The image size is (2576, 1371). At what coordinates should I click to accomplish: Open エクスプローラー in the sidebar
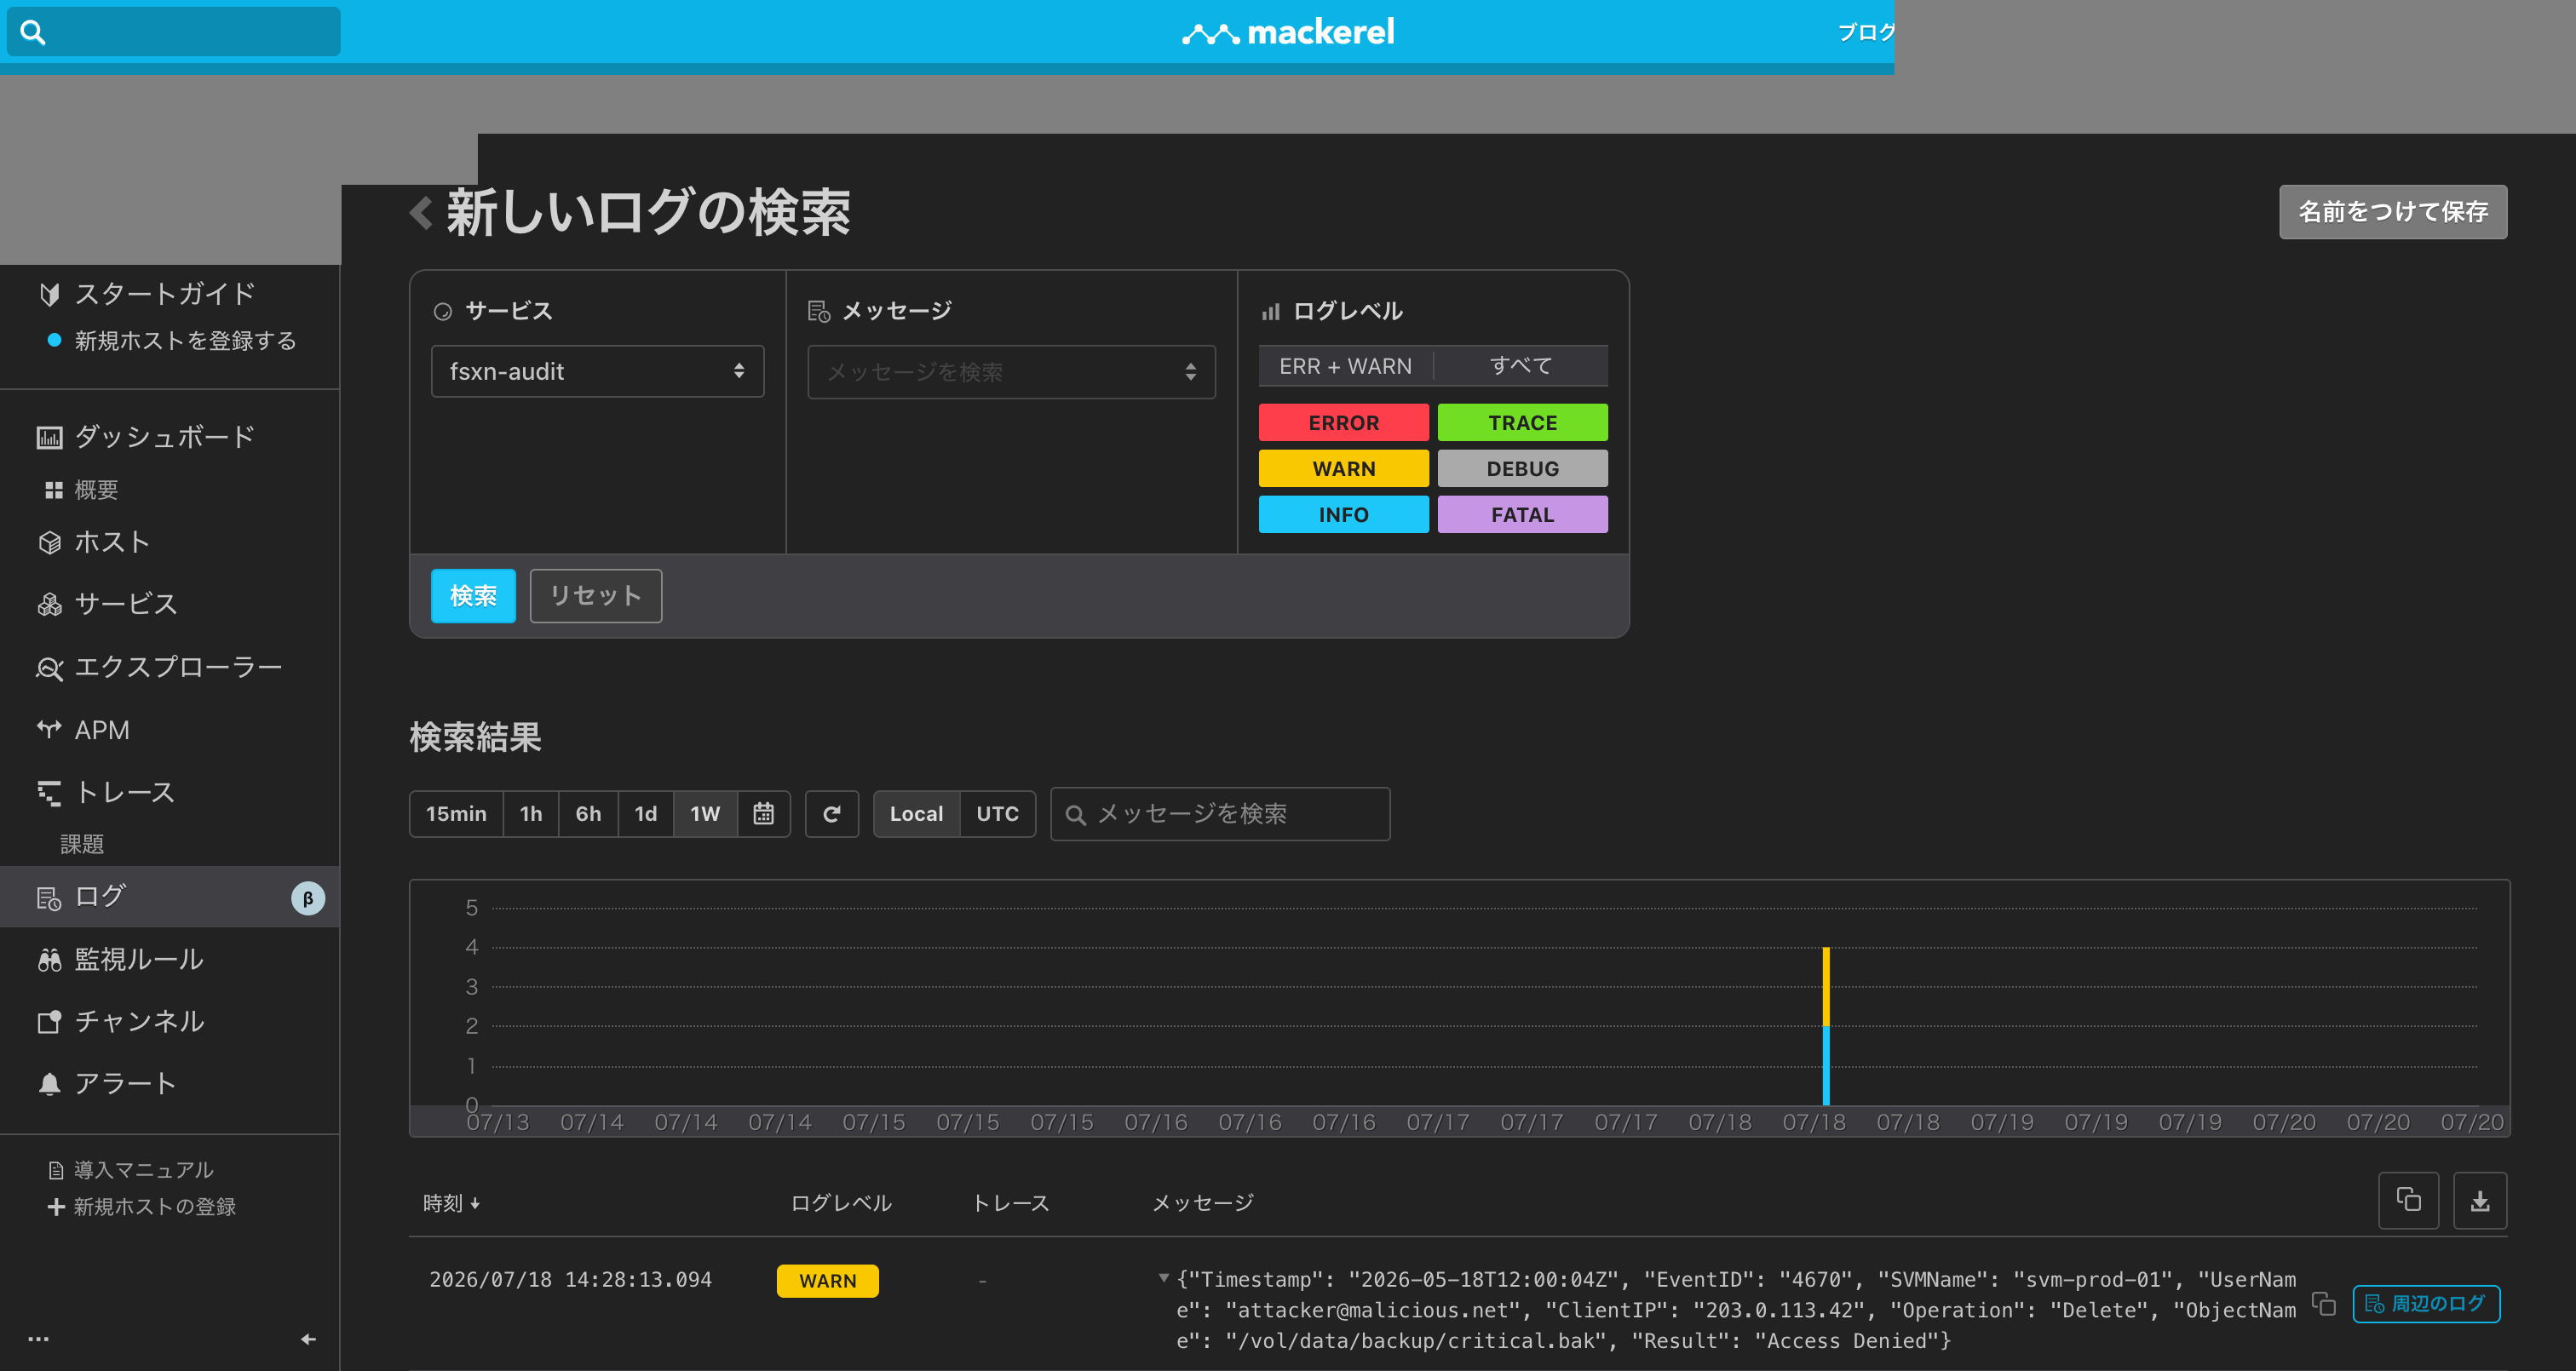(160, 667)
